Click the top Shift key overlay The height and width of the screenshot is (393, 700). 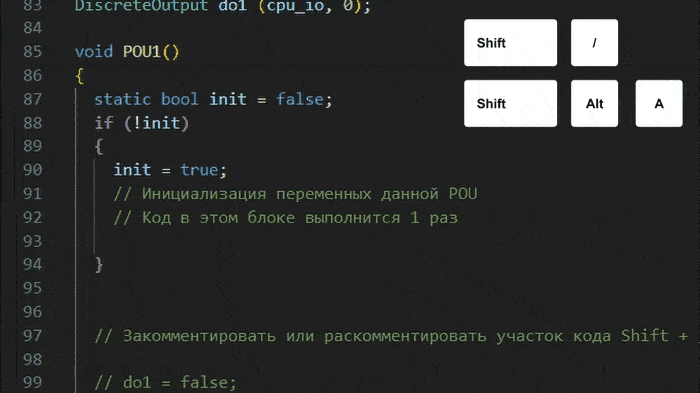pyautogui.click(x=510, y=43)
